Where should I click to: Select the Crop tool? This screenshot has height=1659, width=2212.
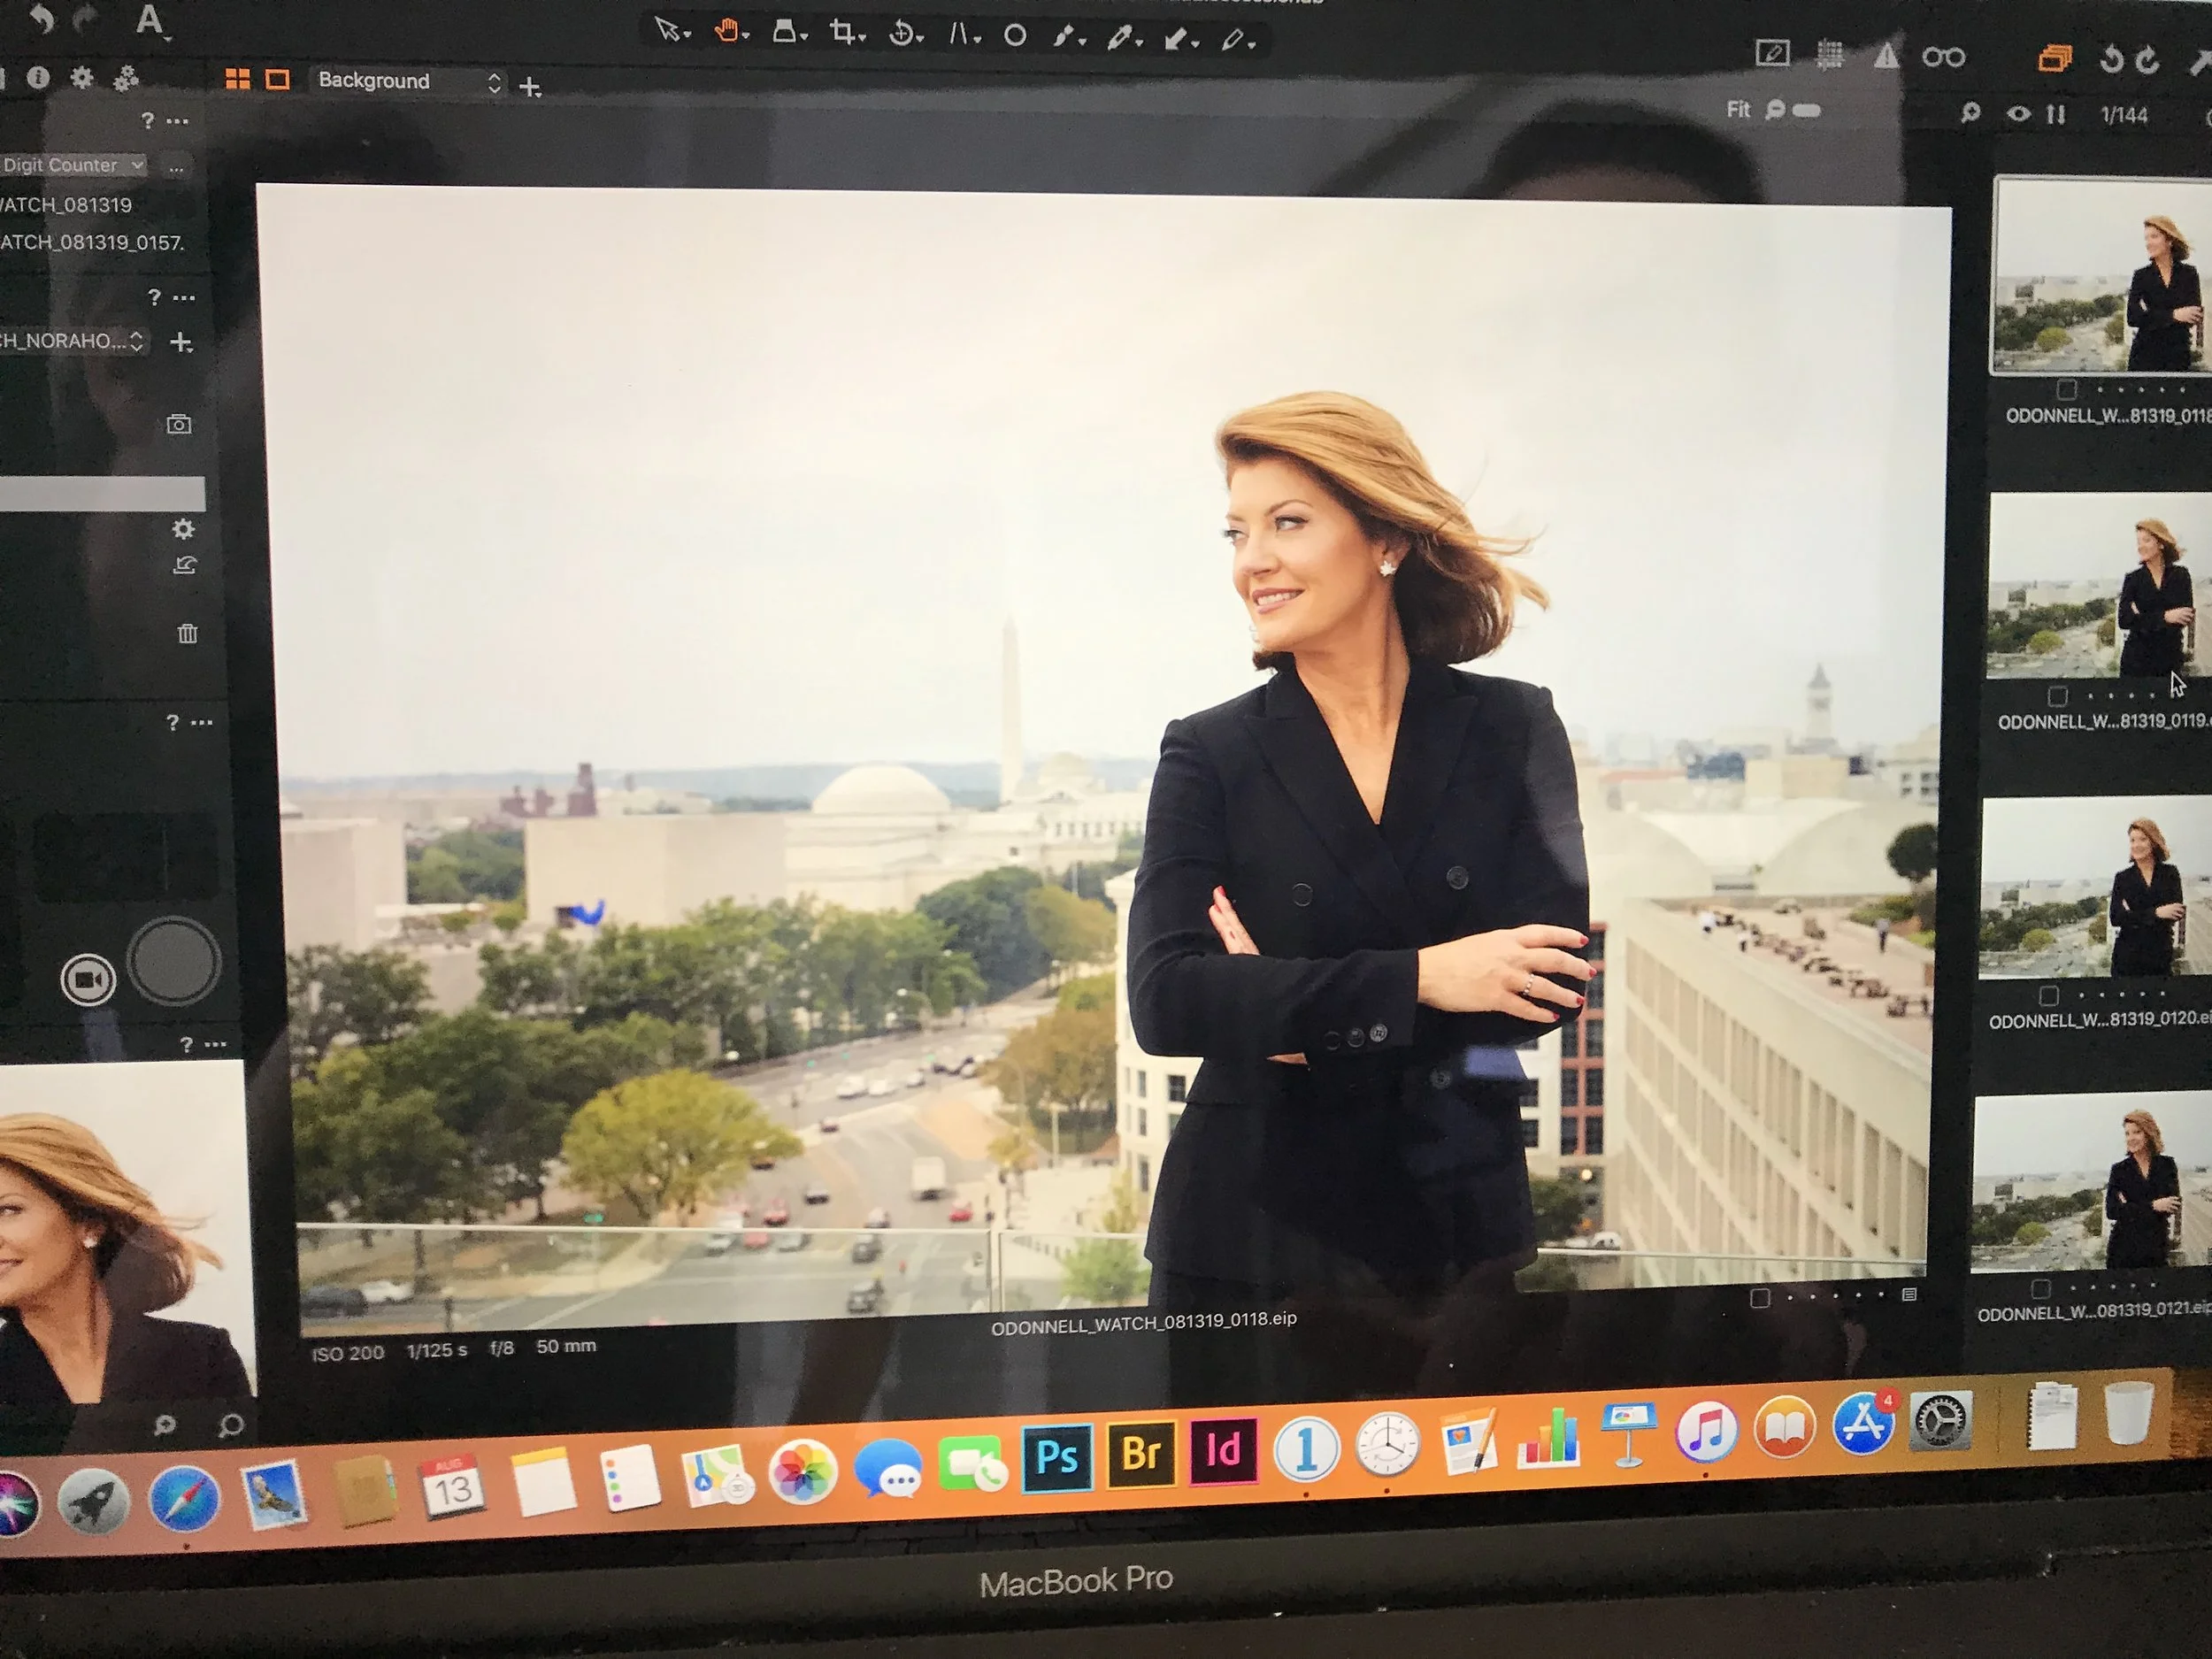pos(843,34)
